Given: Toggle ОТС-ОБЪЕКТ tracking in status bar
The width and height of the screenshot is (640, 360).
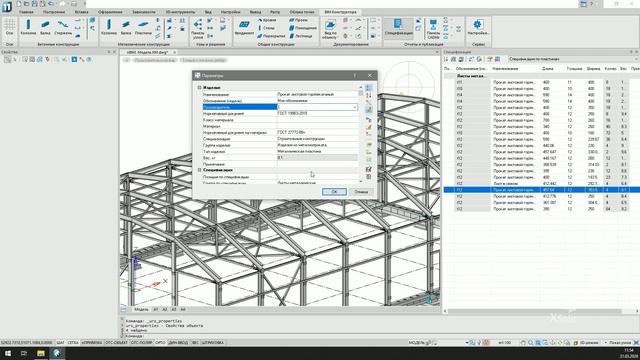Looking at the screenshot, I should (x=116, y=342).
